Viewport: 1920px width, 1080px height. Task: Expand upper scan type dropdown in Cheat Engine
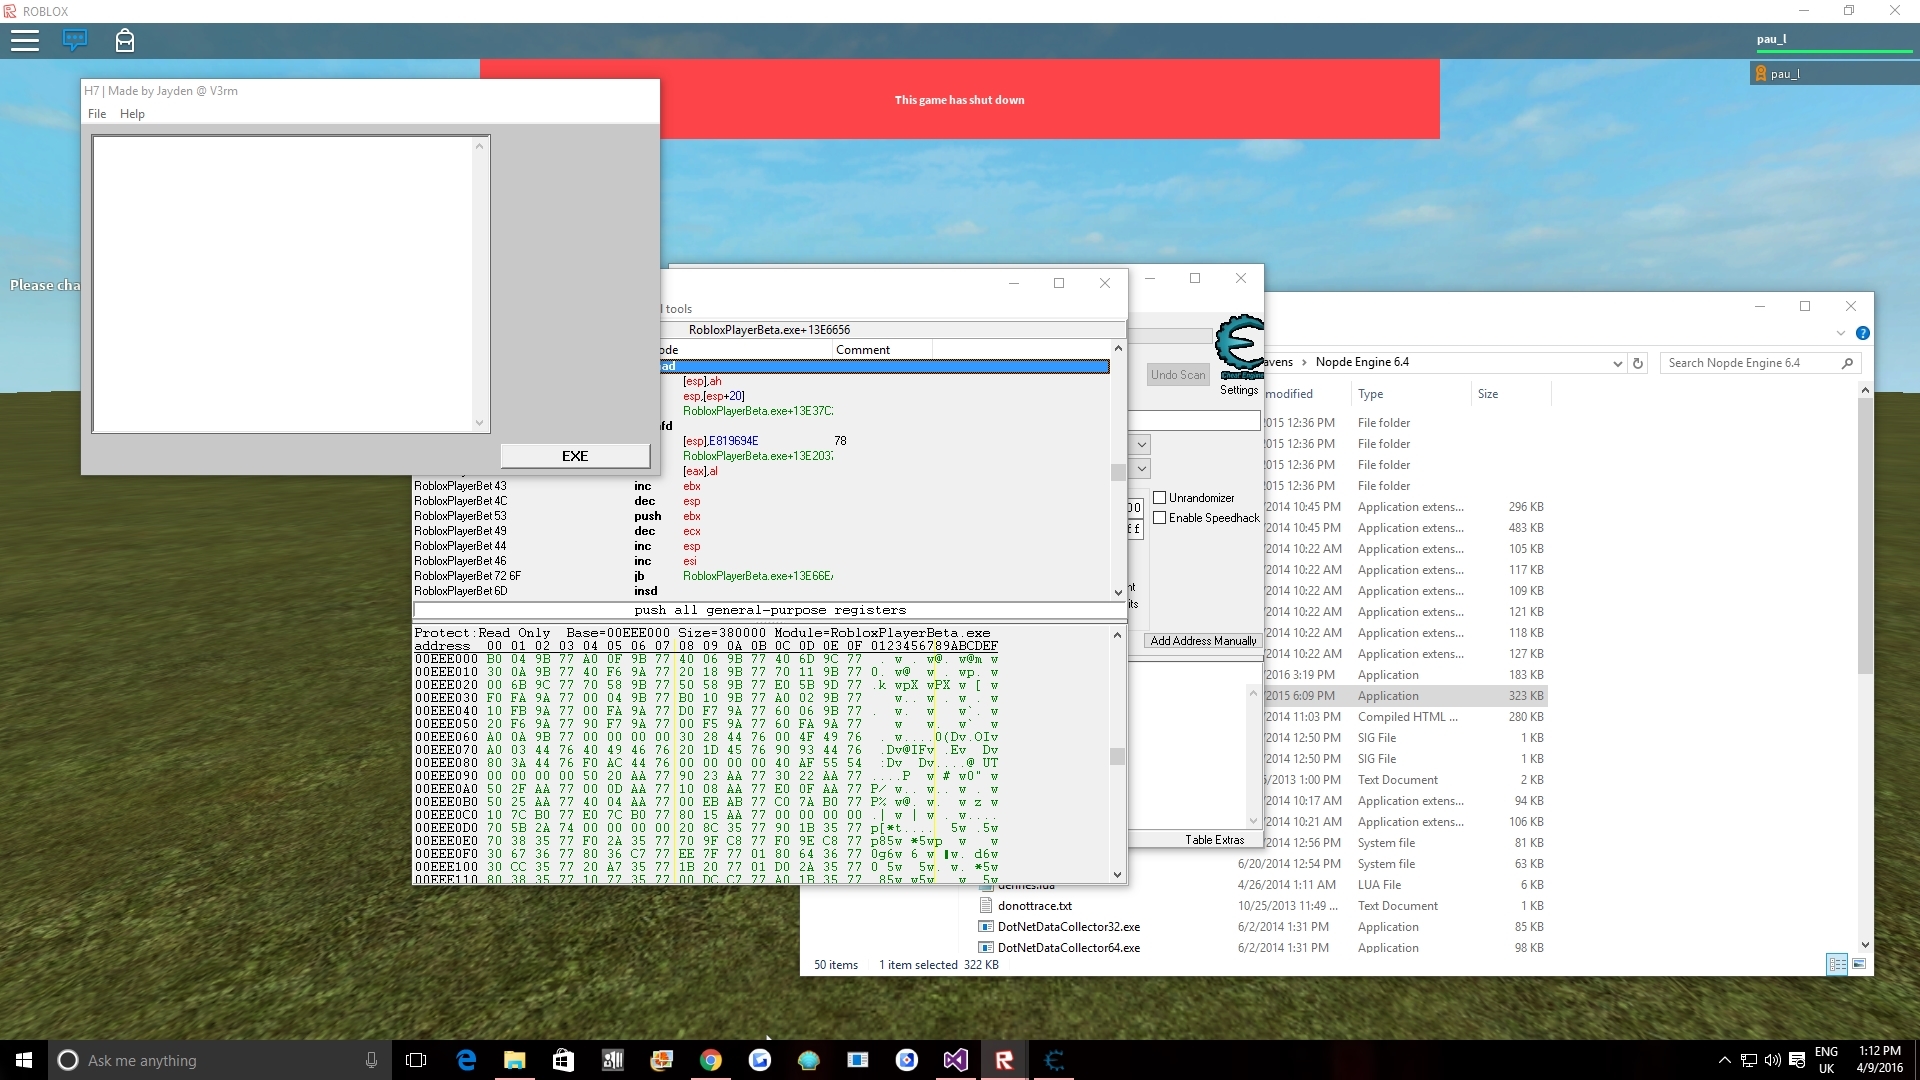point(1142,444)
